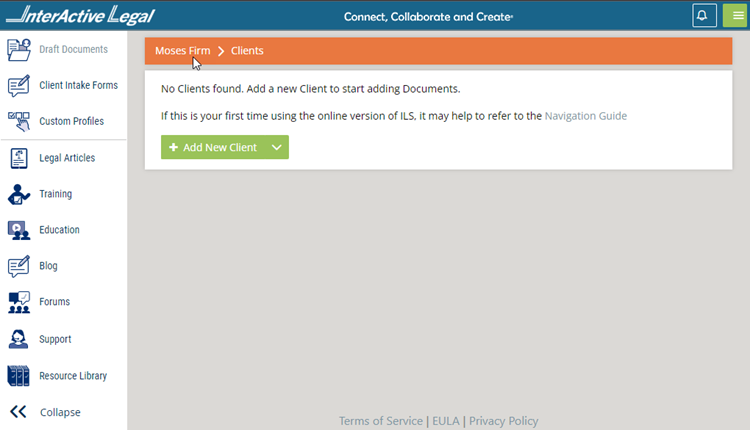Expand the Add New Client dropdown arrow
The height and width of the screenshot is (431, 750).
[x=277, y=147]
